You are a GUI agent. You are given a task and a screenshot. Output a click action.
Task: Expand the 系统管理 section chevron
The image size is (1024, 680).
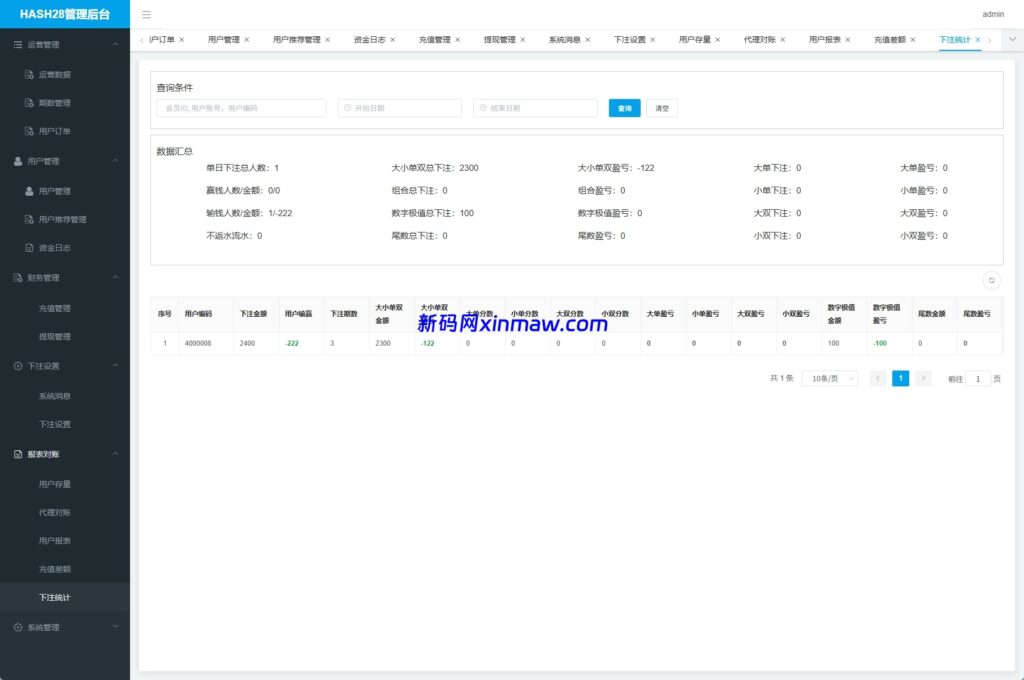point(115,627)
